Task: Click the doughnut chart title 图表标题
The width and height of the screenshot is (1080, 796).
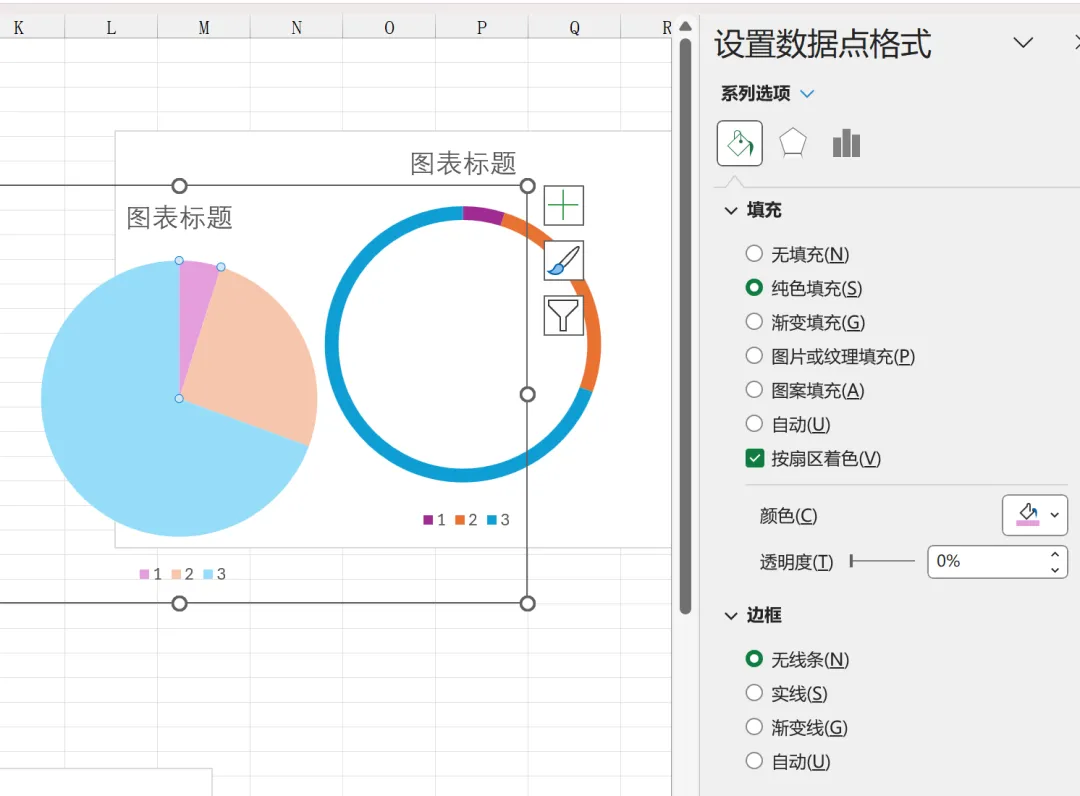Action: click(463, 163)
